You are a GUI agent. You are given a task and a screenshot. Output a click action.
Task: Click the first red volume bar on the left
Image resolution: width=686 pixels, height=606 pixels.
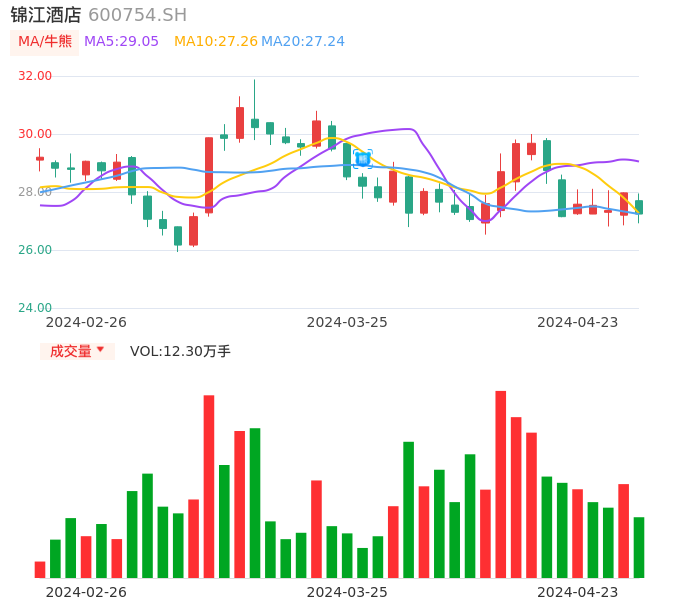pos(40,569)
